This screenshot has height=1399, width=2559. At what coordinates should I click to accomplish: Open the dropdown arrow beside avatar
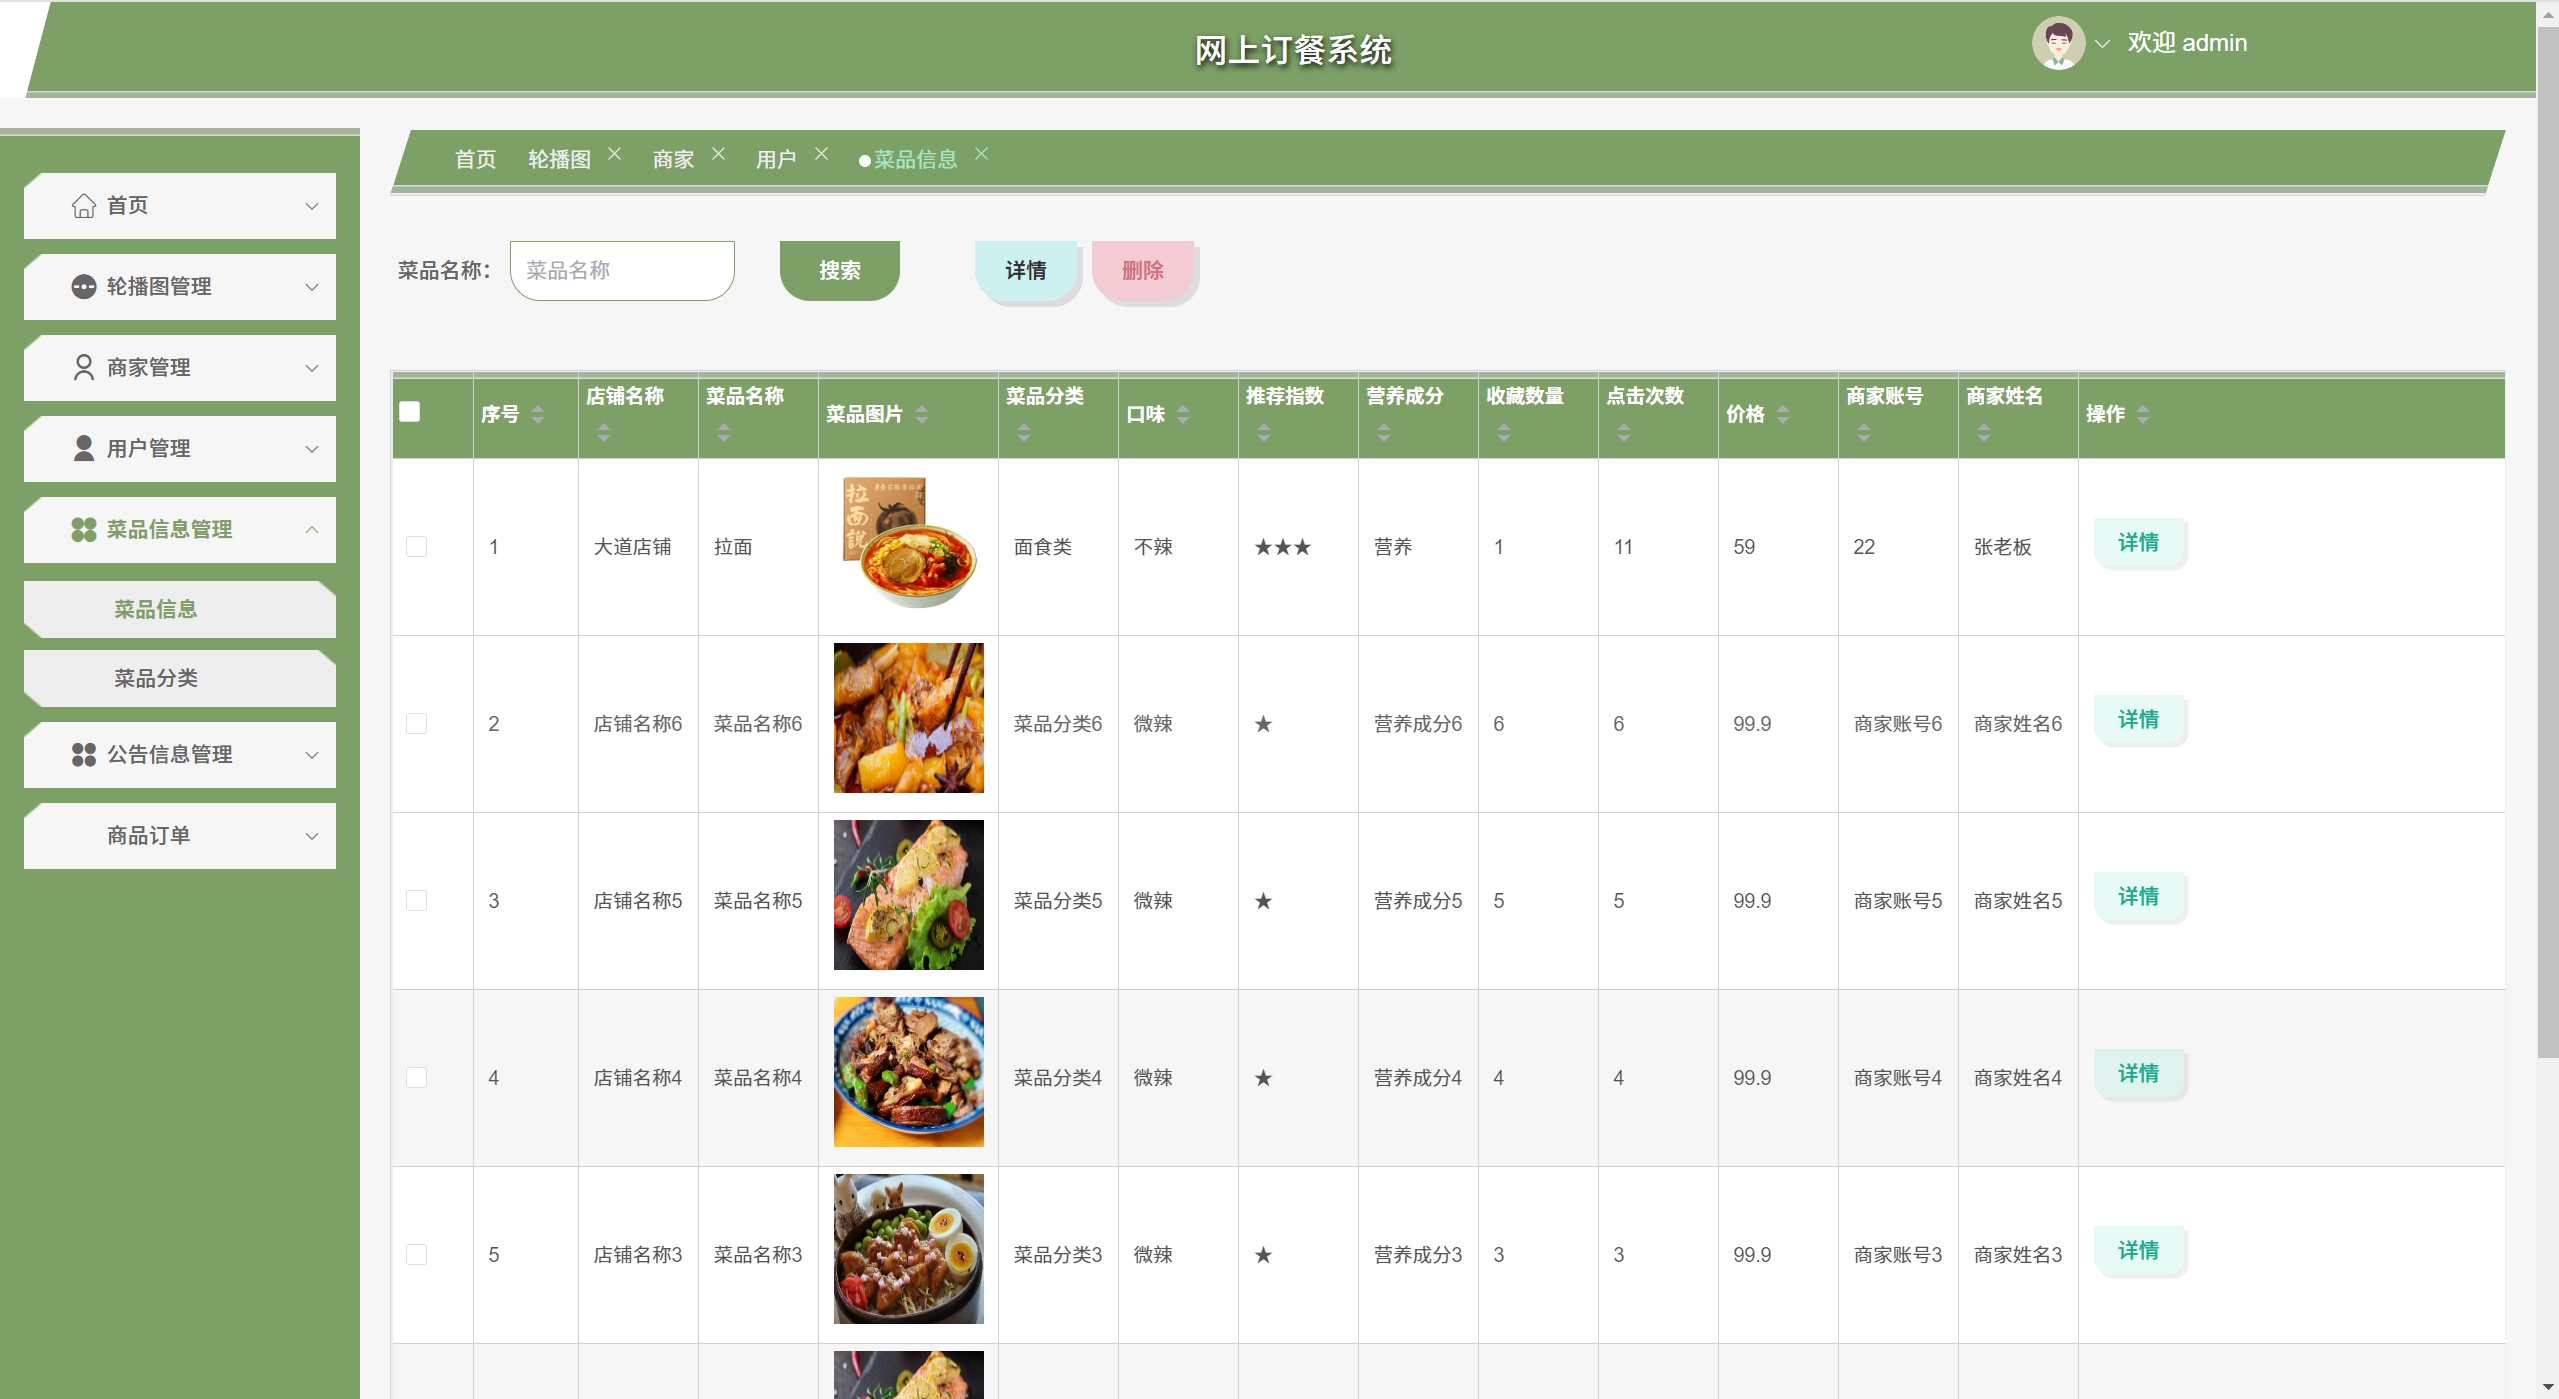click(2102, 44)
